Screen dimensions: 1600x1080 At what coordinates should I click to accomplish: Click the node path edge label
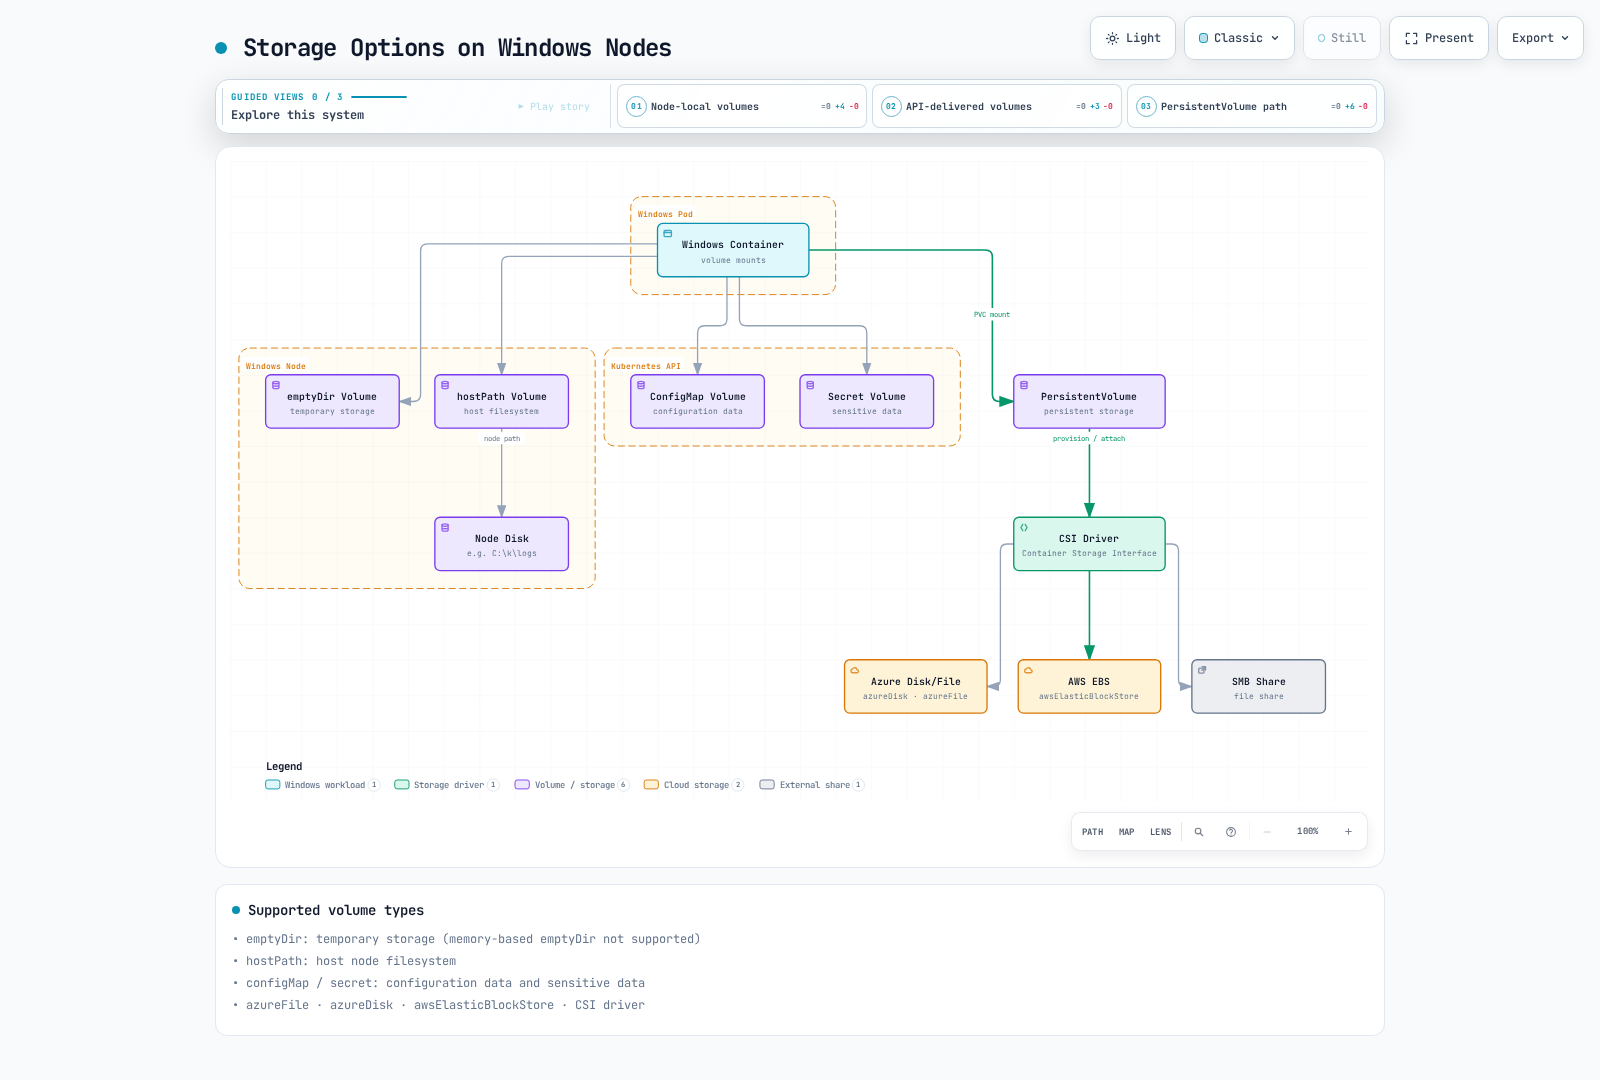tap(502, 439)
